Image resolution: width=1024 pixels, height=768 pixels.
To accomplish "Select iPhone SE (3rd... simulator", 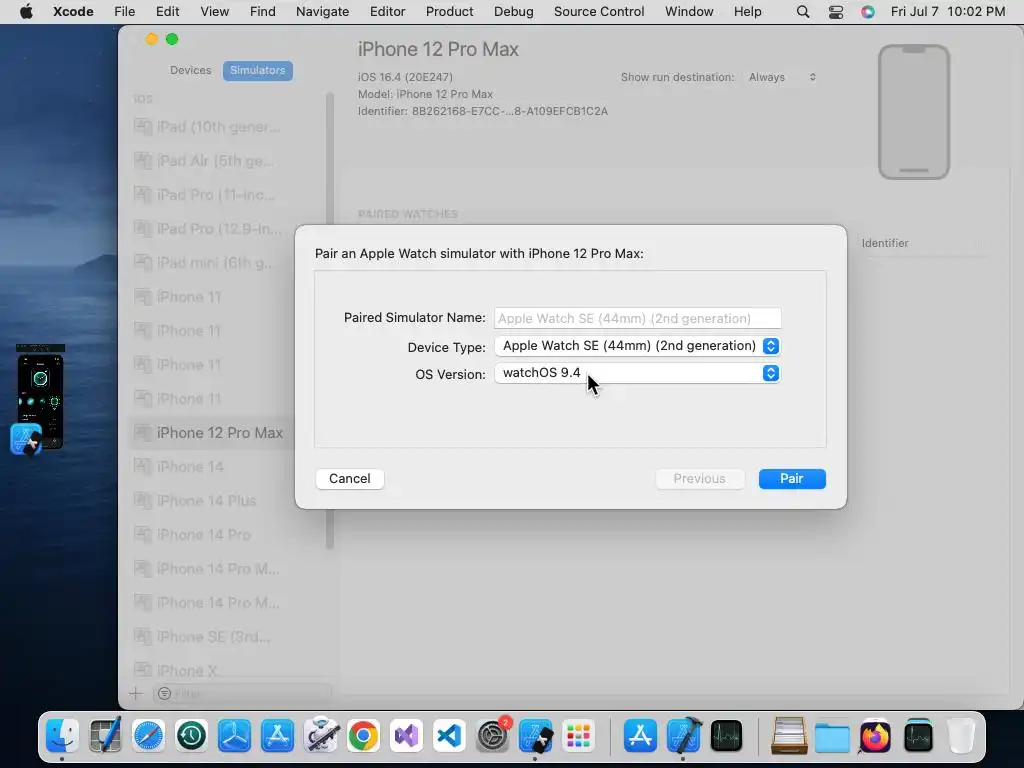I will click(214, 636).
